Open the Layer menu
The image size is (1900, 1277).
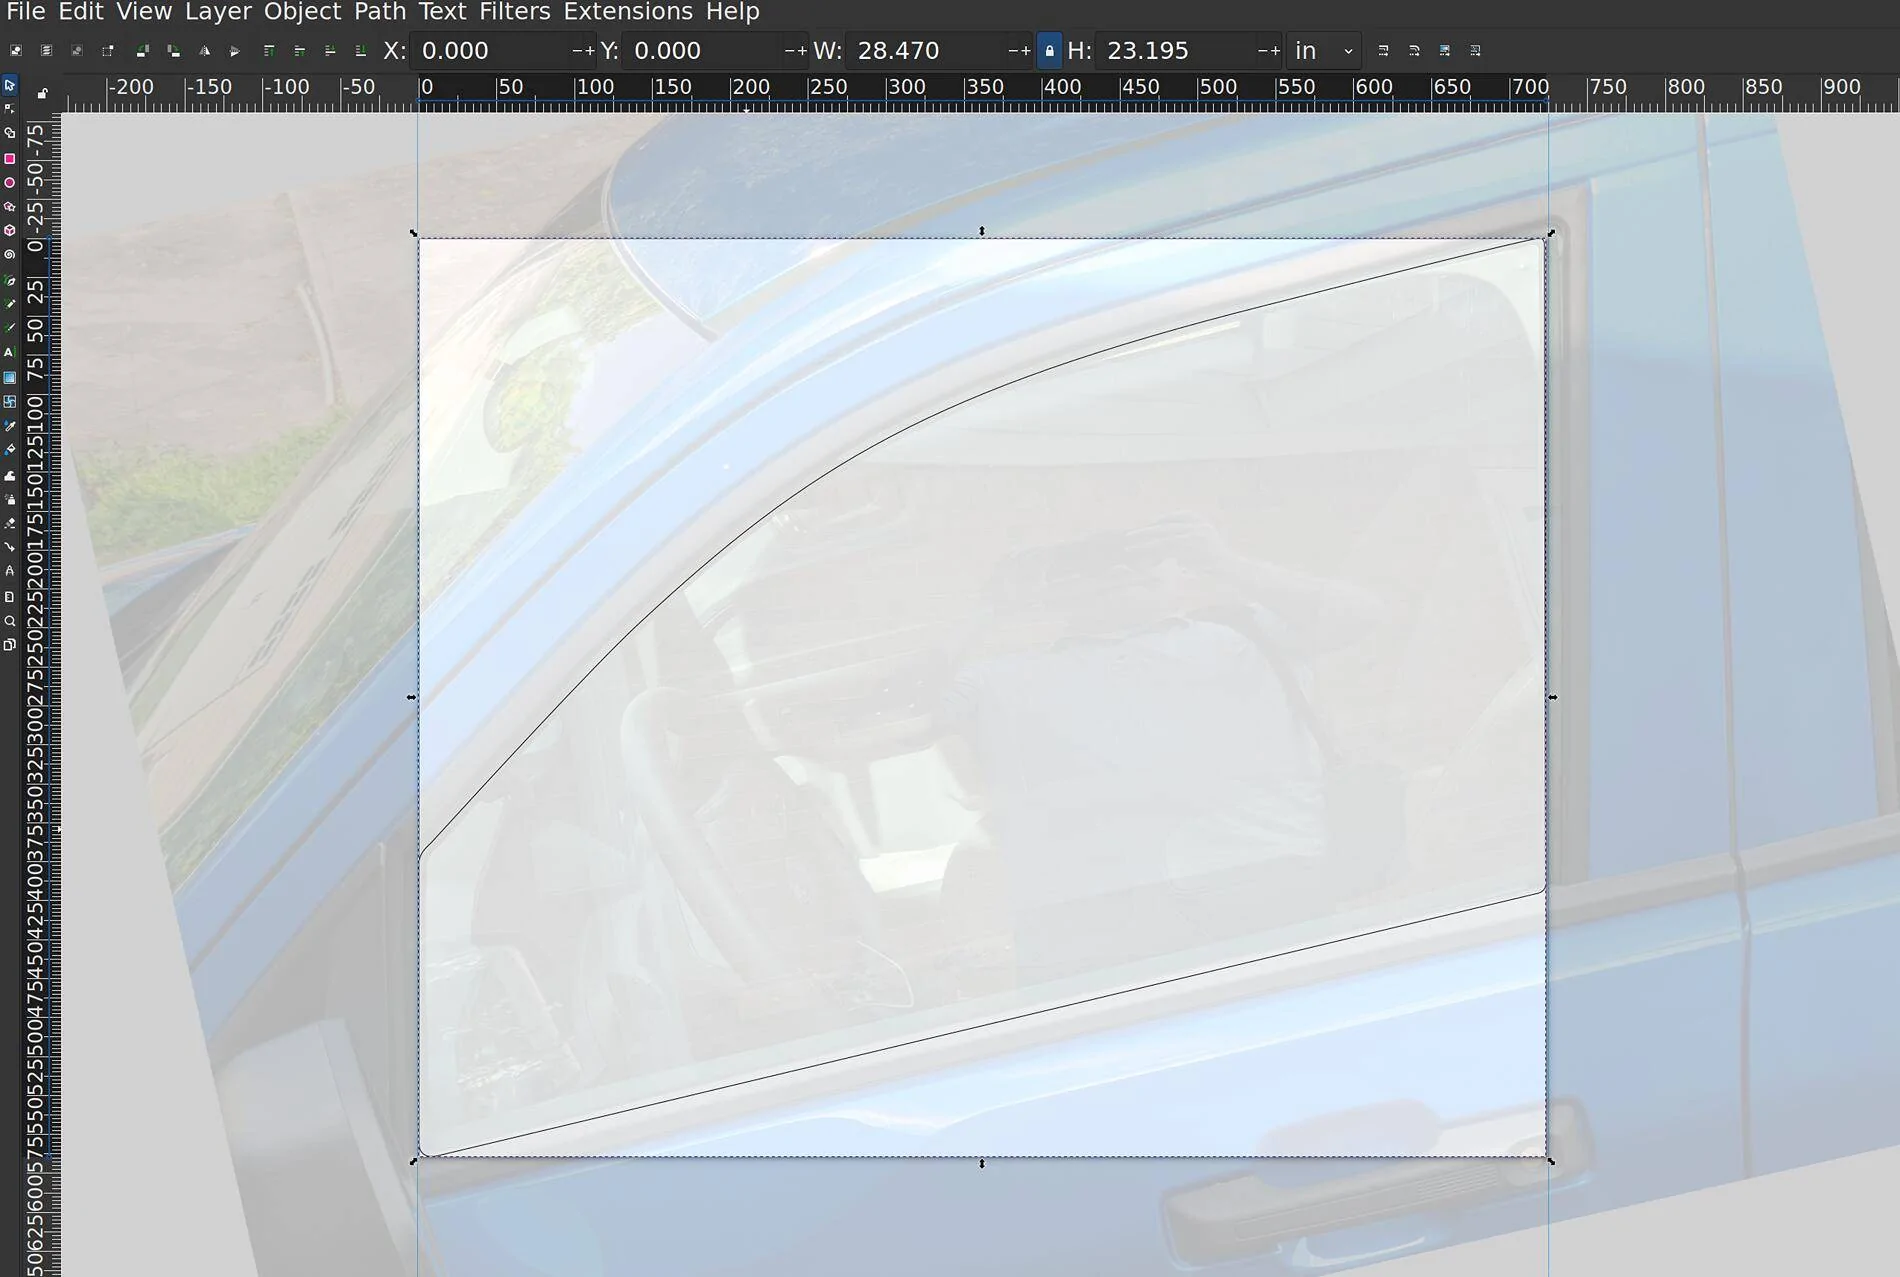218,12
